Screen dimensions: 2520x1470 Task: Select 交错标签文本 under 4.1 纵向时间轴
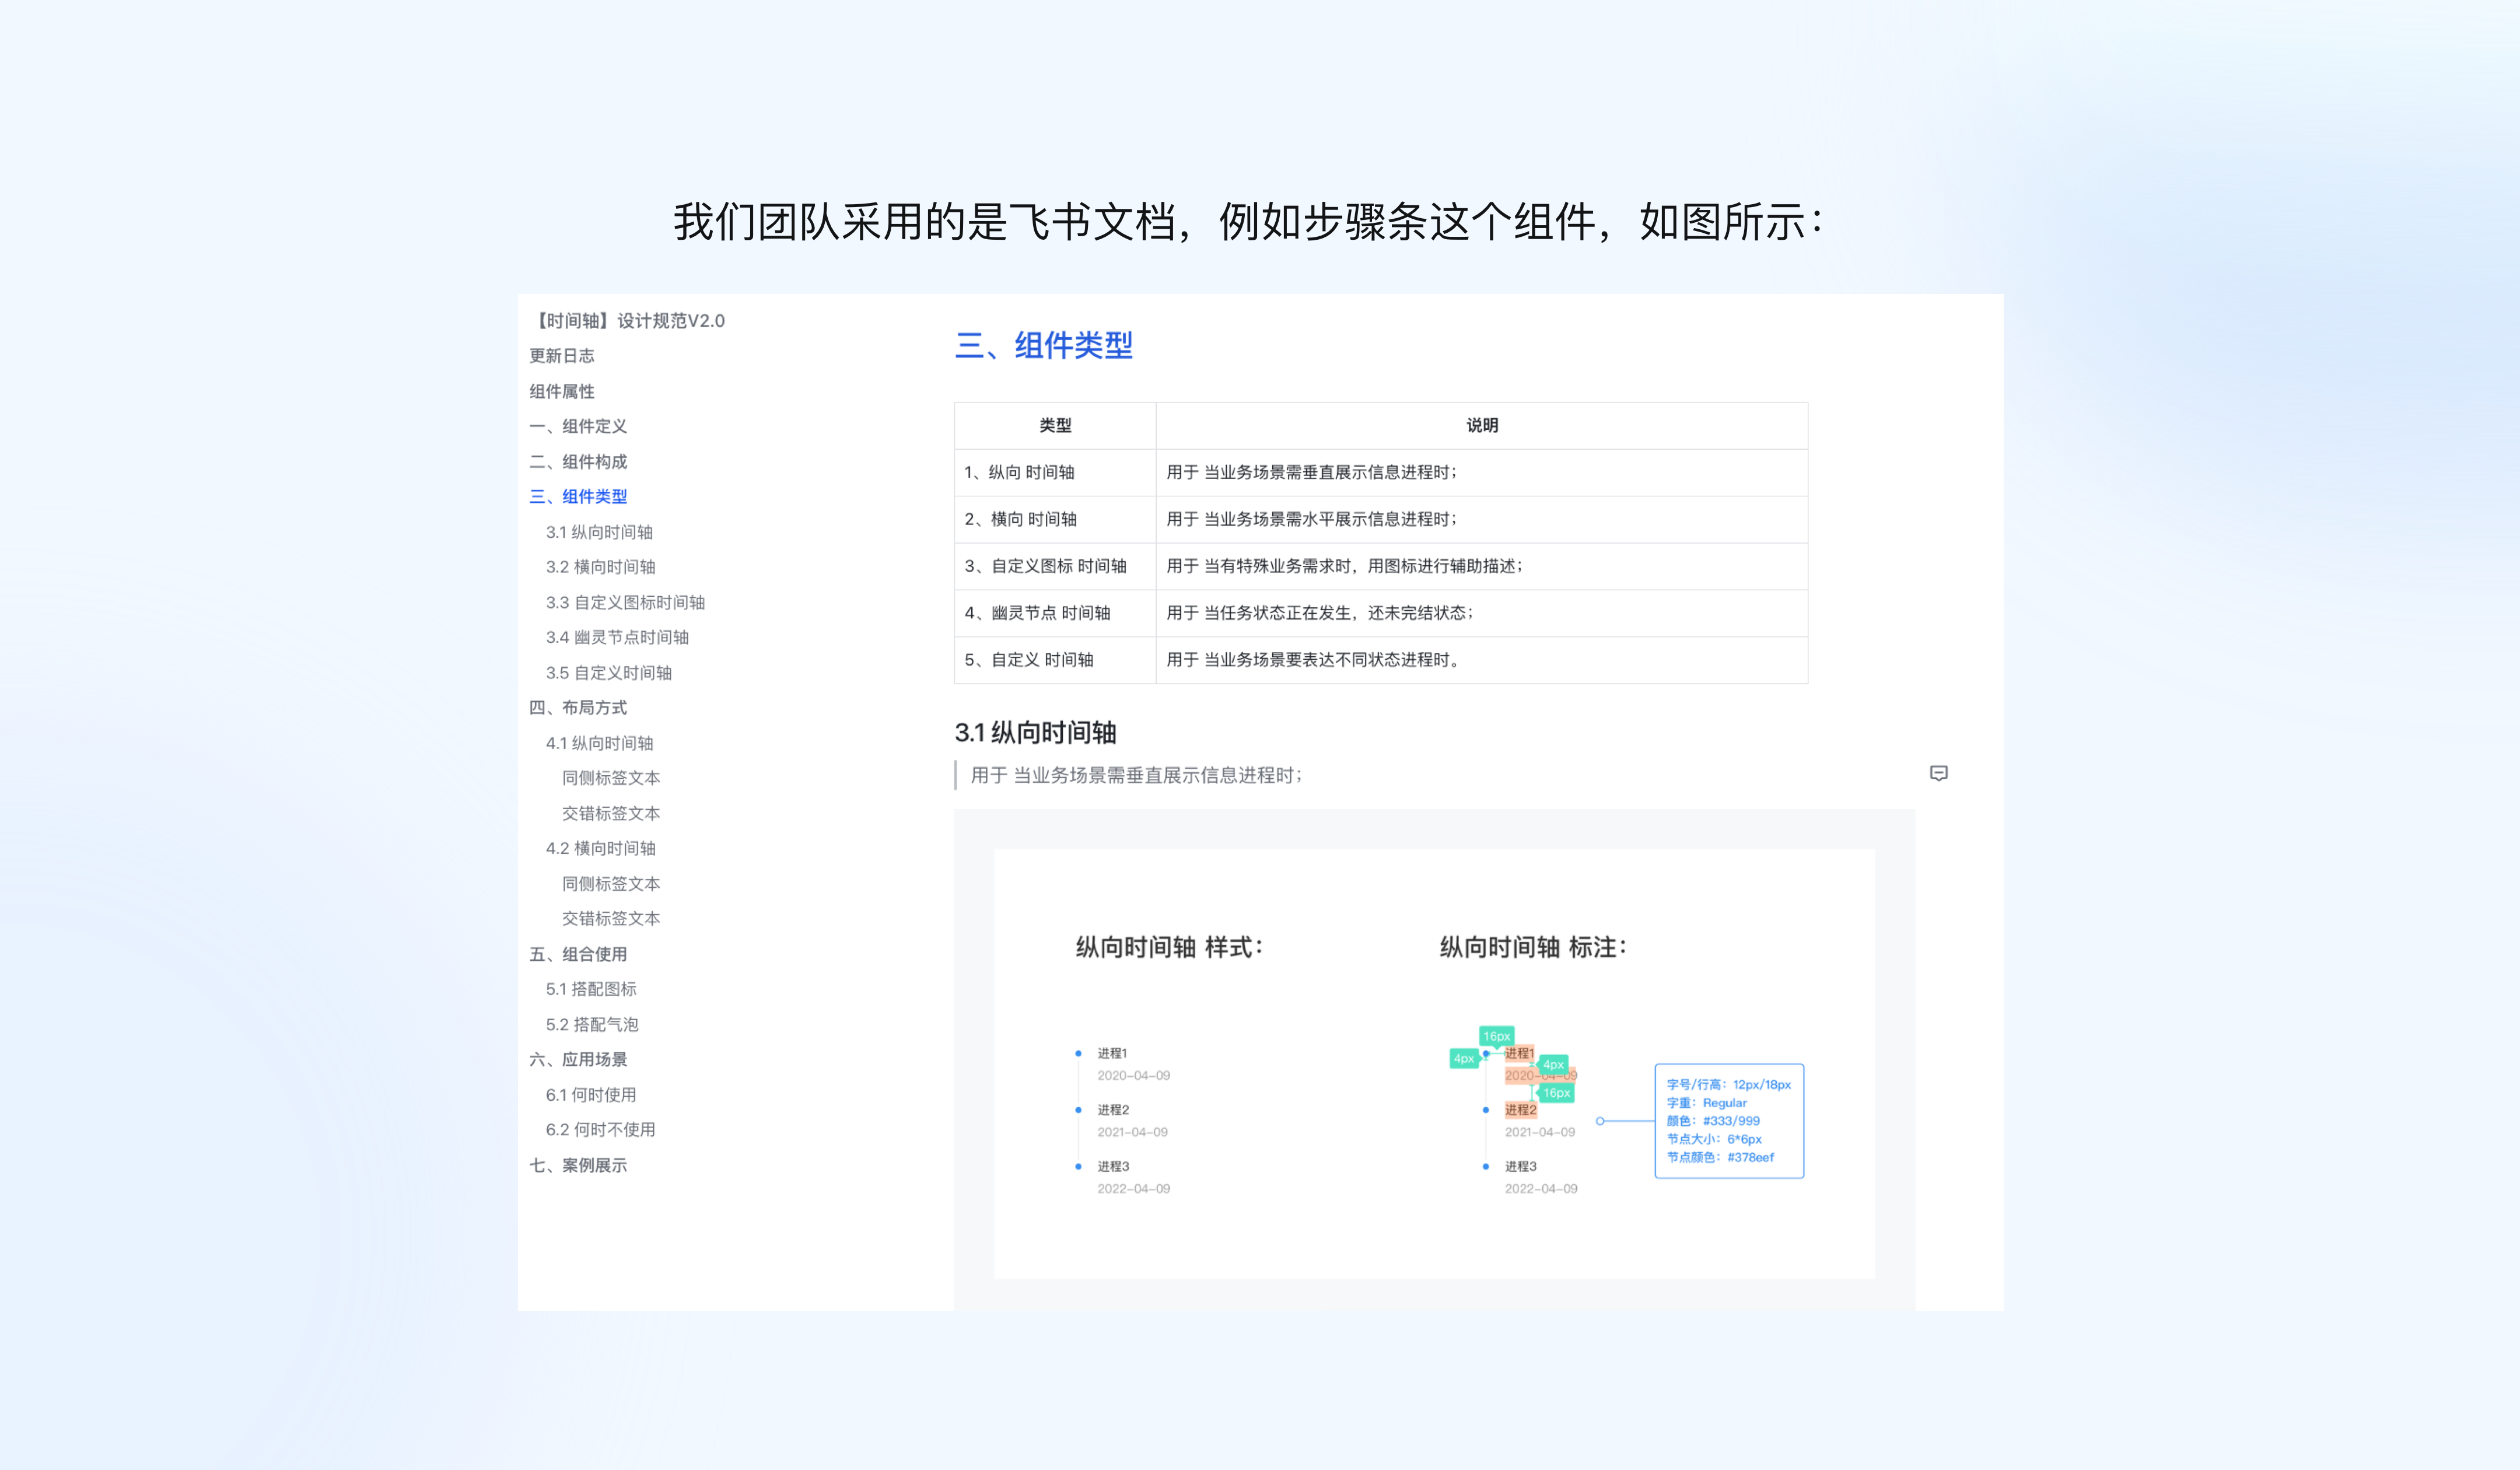pyautogui.click(x=610, y=813)
